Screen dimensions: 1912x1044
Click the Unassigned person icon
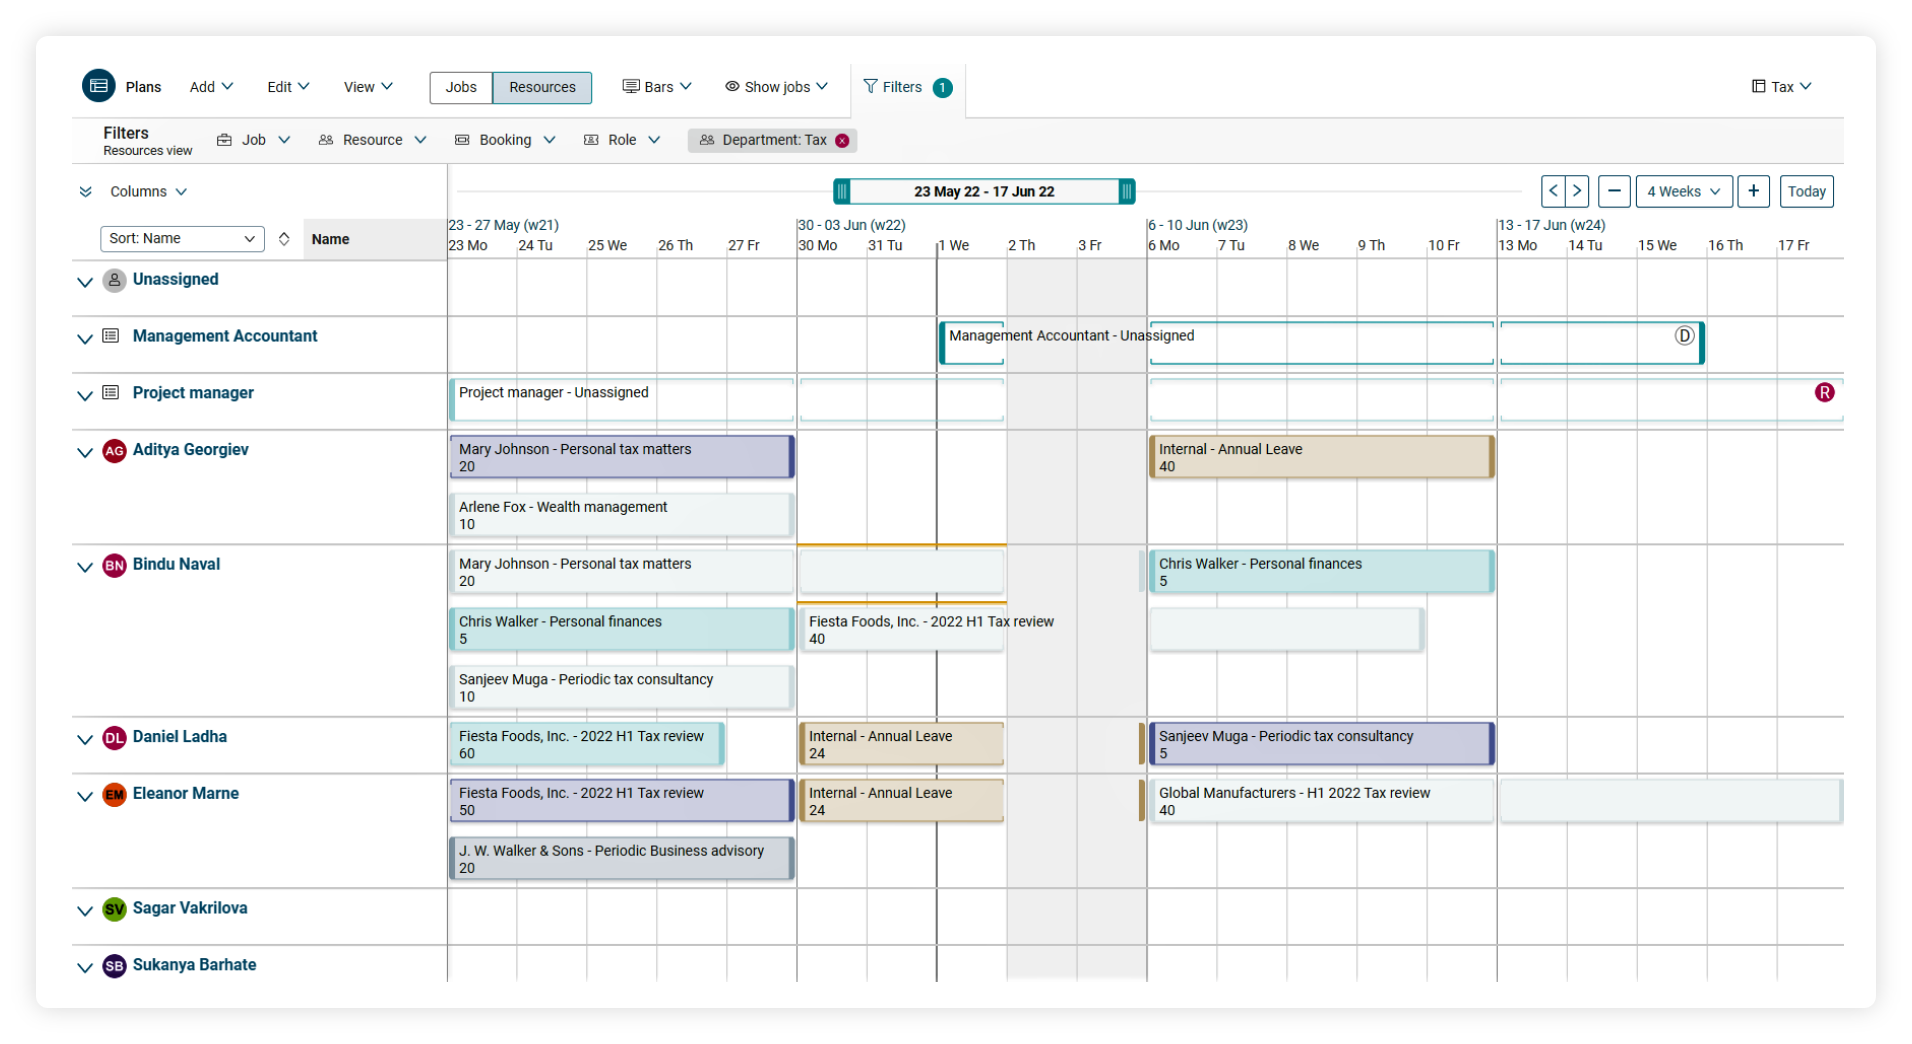(x=114, y=281)
